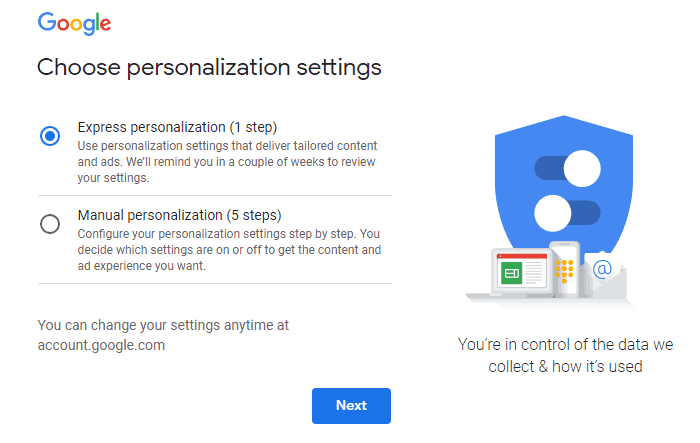Viewport: 700px width, 443px height.
Task: Click the green slide icon on the laptop
Action: tap(511, 274)
